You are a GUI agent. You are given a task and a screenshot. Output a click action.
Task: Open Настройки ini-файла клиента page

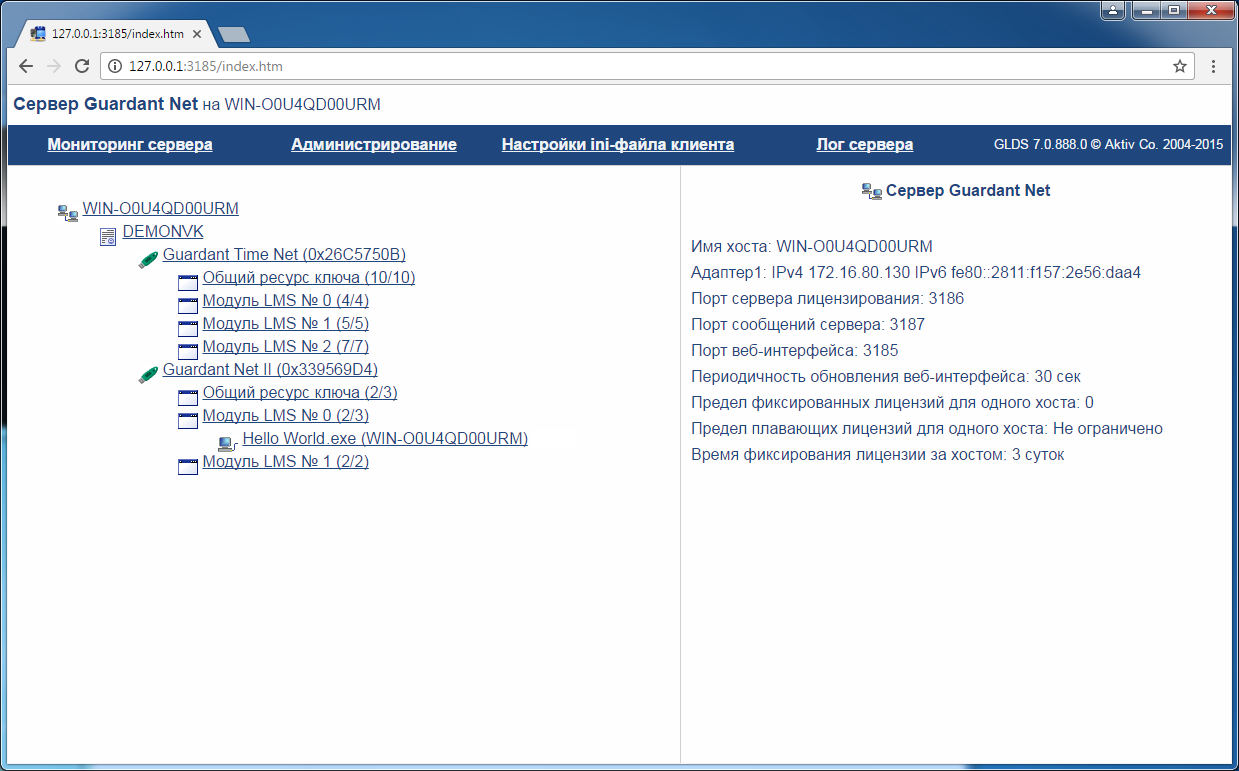[x=618, y=145]
